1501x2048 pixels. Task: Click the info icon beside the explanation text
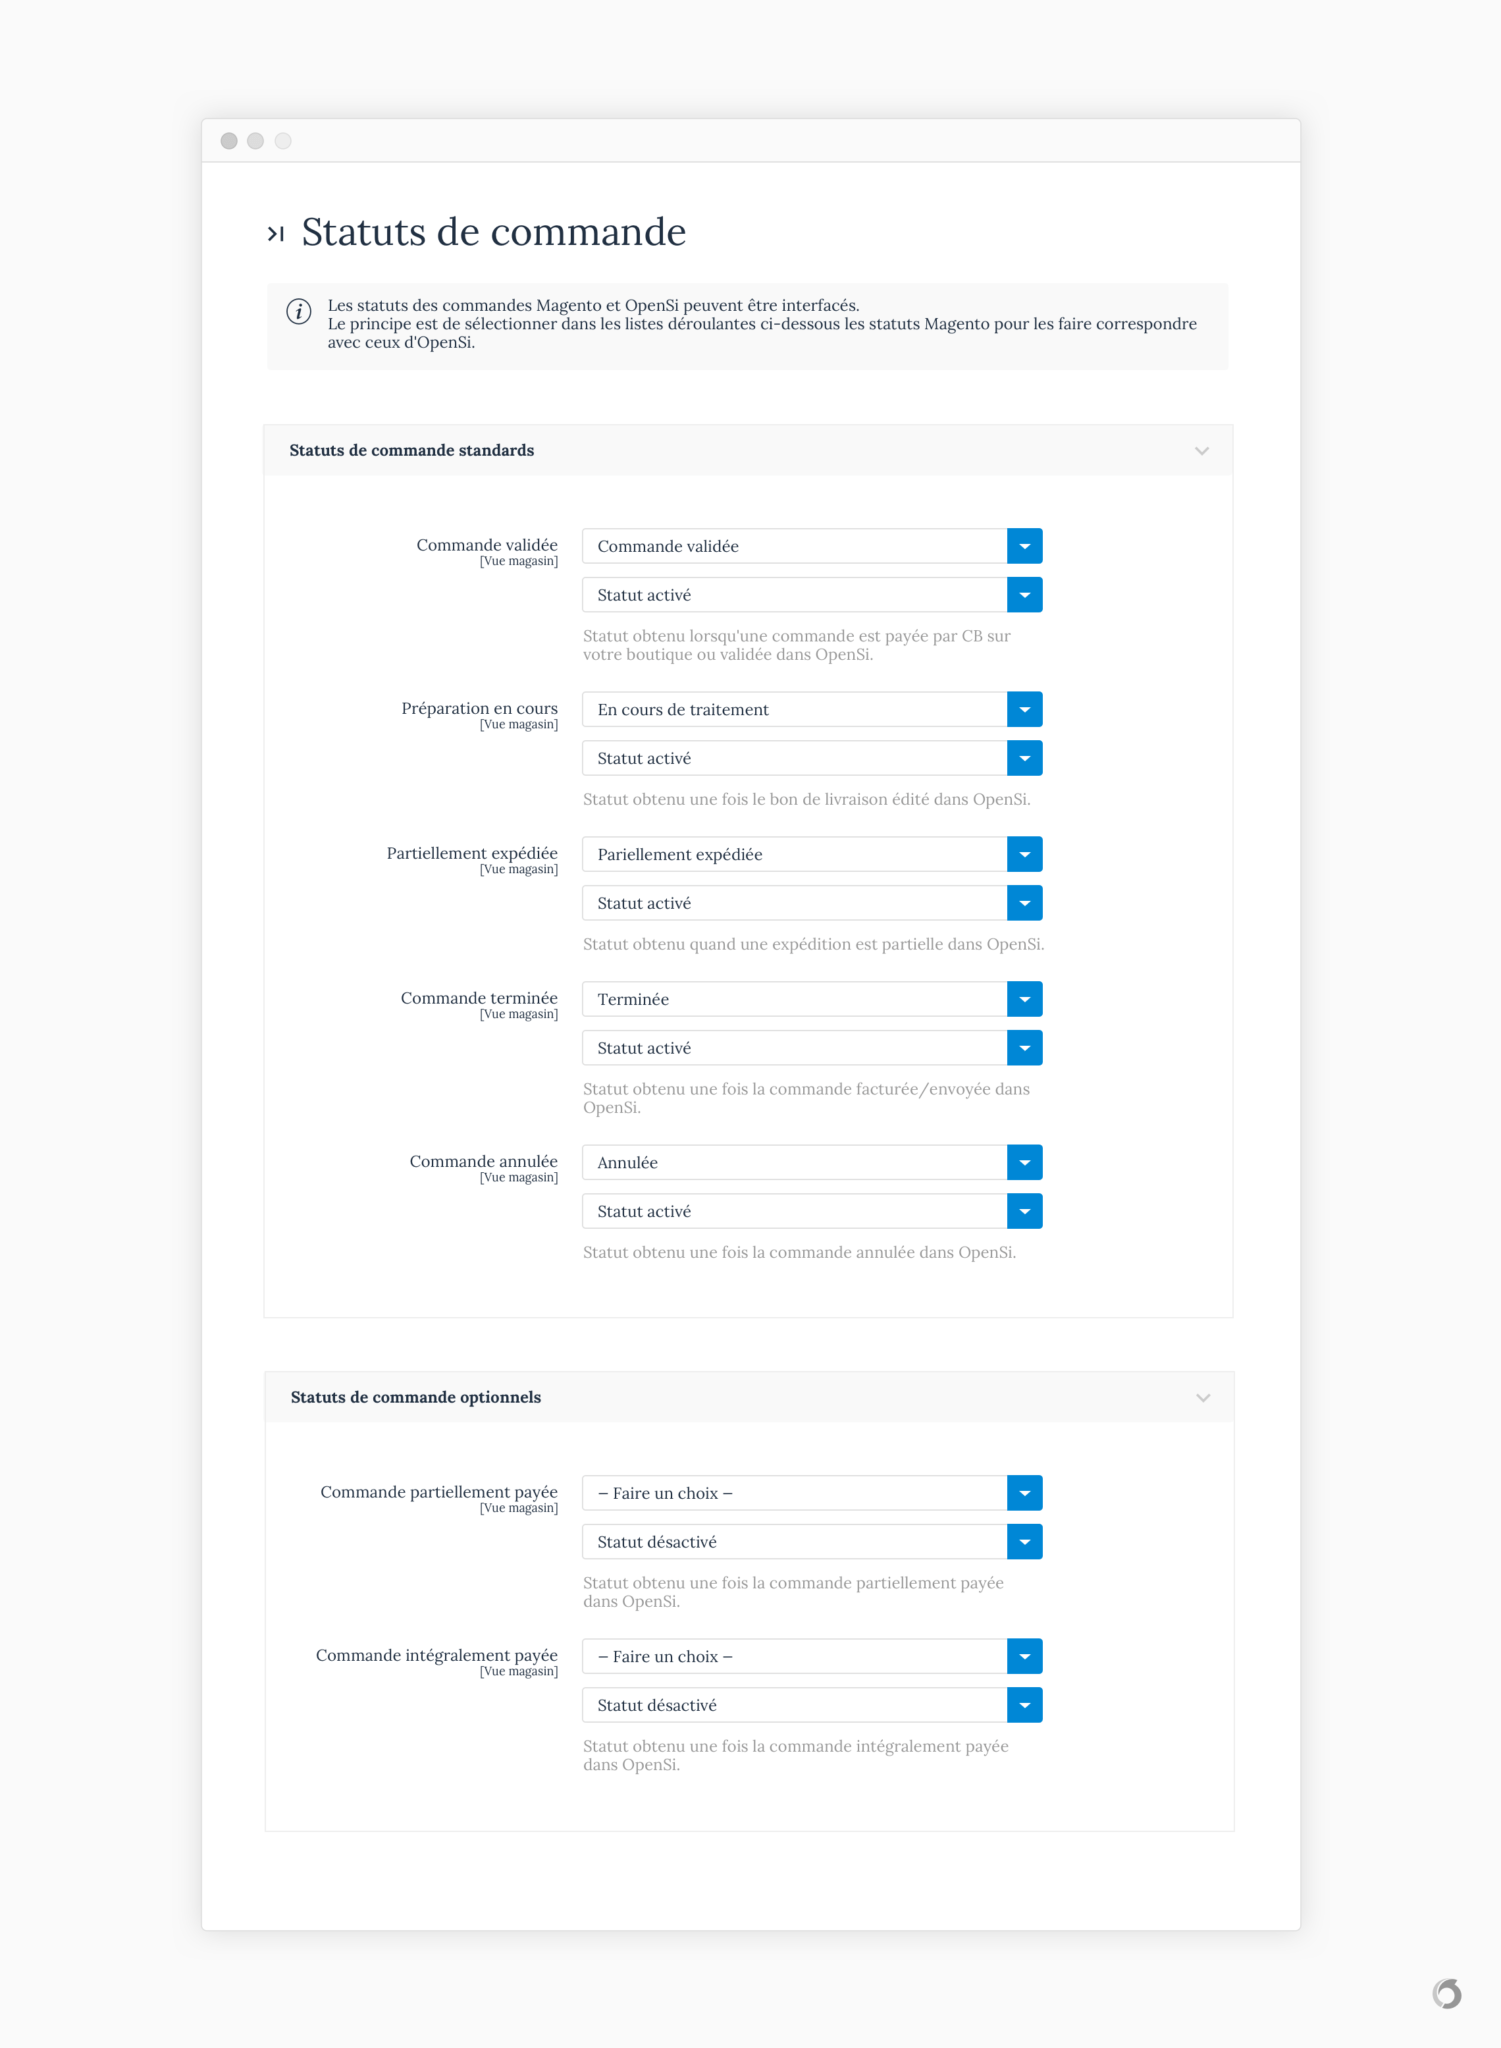[x=297, y=312]
